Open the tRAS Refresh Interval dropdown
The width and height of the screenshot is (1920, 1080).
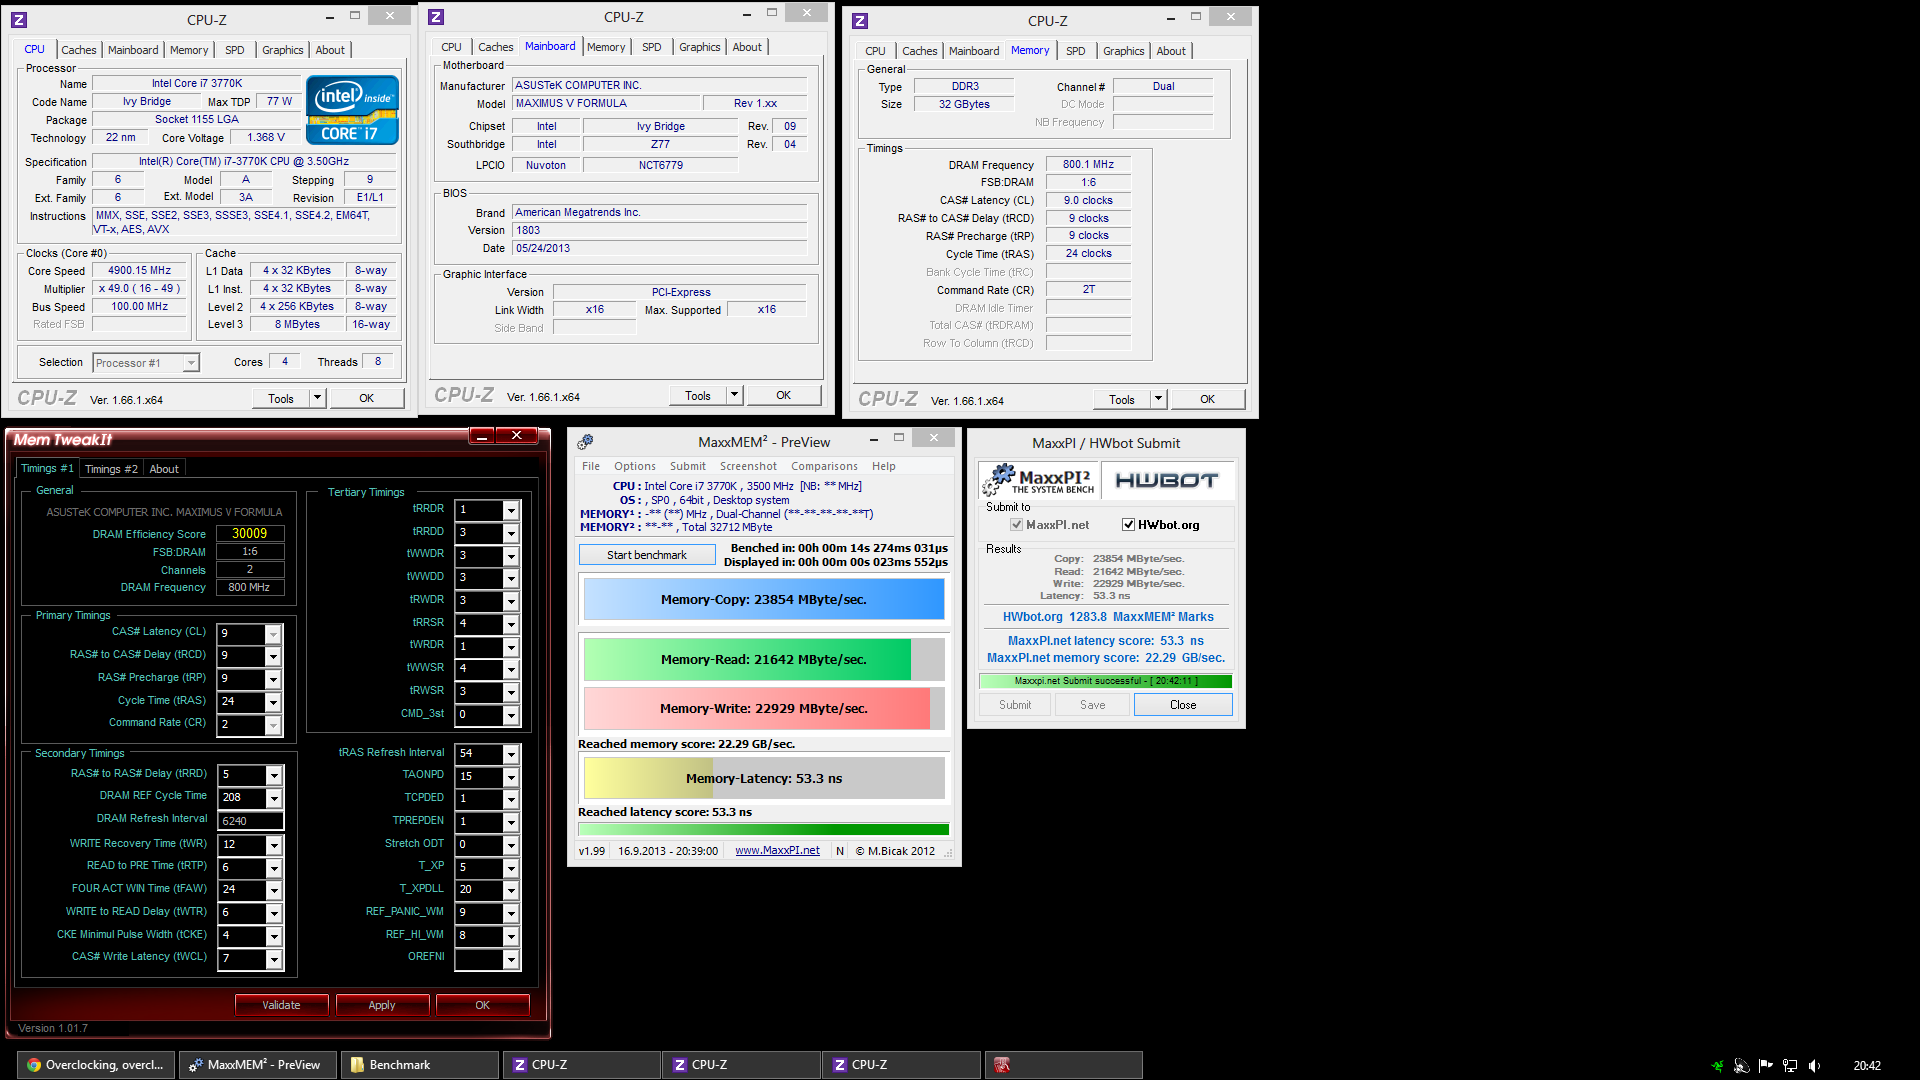(511, 754)
